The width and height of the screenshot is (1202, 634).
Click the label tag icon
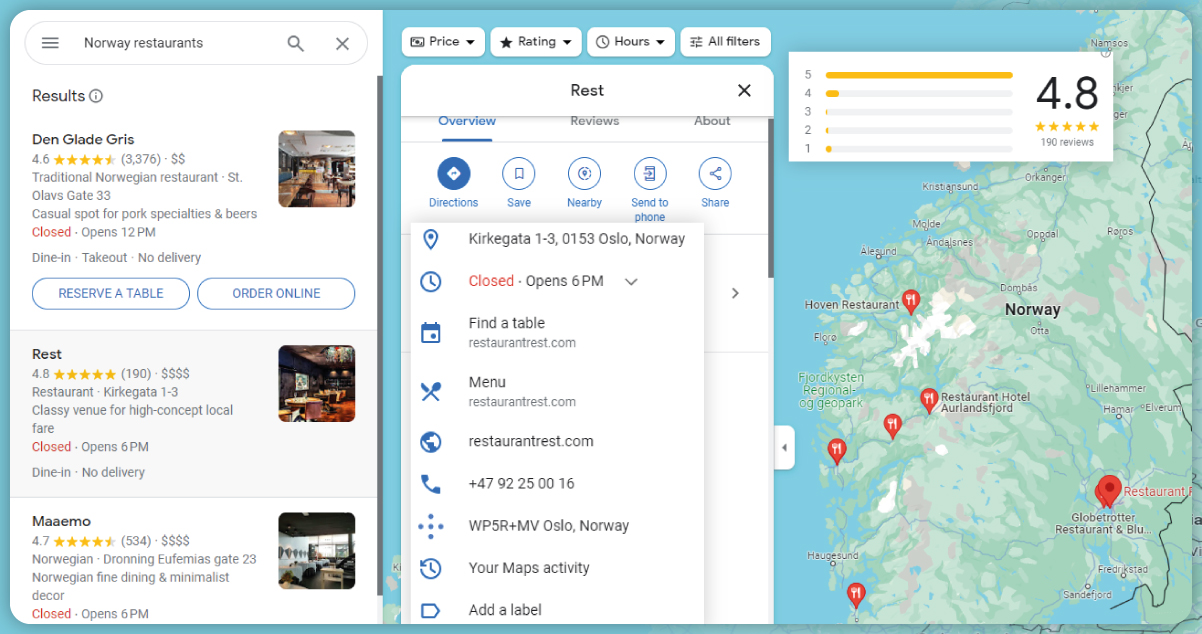[430, 610]
